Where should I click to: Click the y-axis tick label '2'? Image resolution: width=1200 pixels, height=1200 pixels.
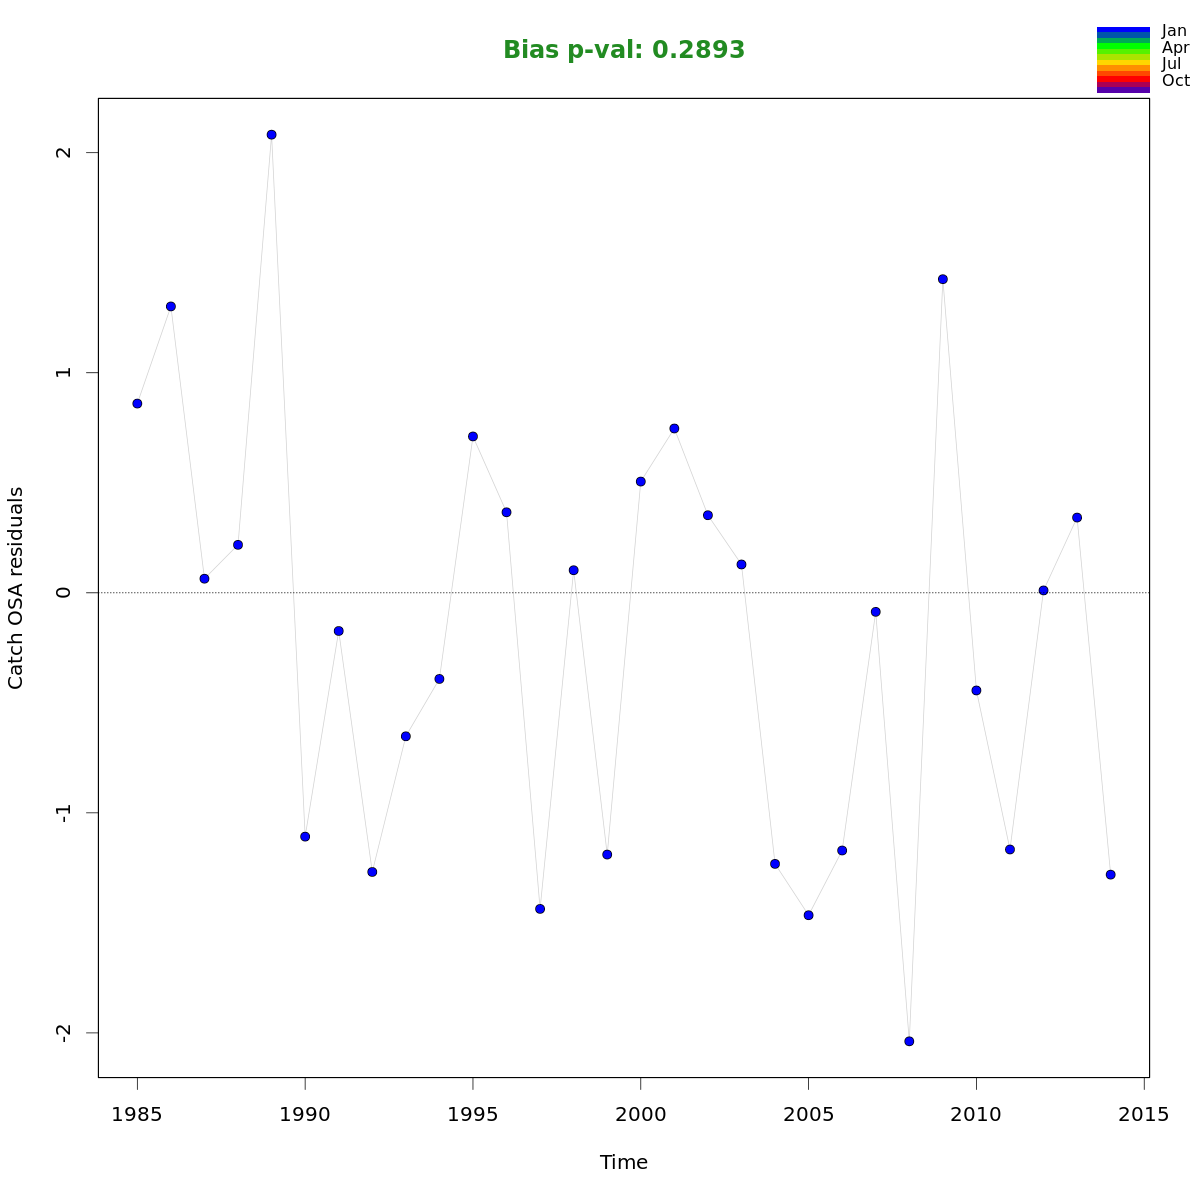tap(64, 152)
